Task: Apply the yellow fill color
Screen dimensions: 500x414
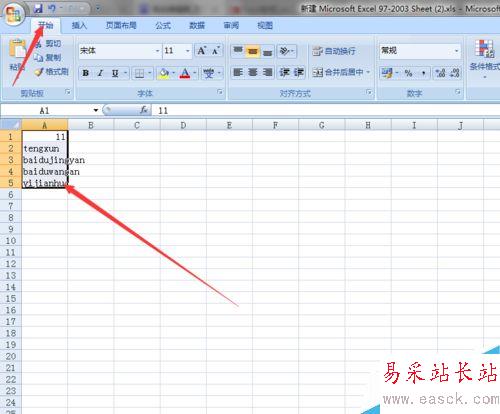Action: tap(164, 73)
